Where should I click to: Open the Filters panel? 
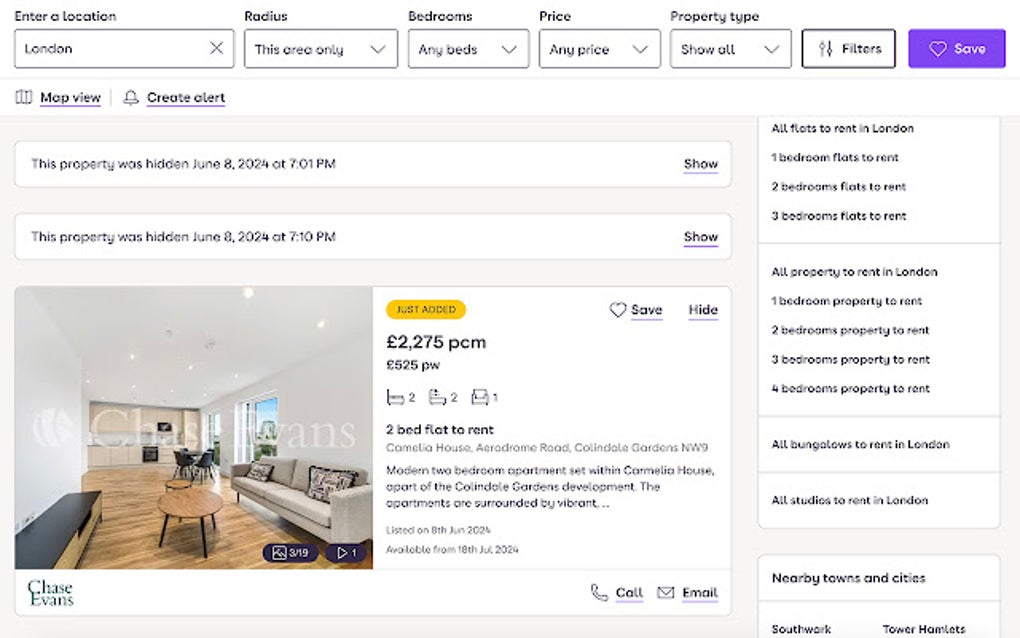pos(848,47)
